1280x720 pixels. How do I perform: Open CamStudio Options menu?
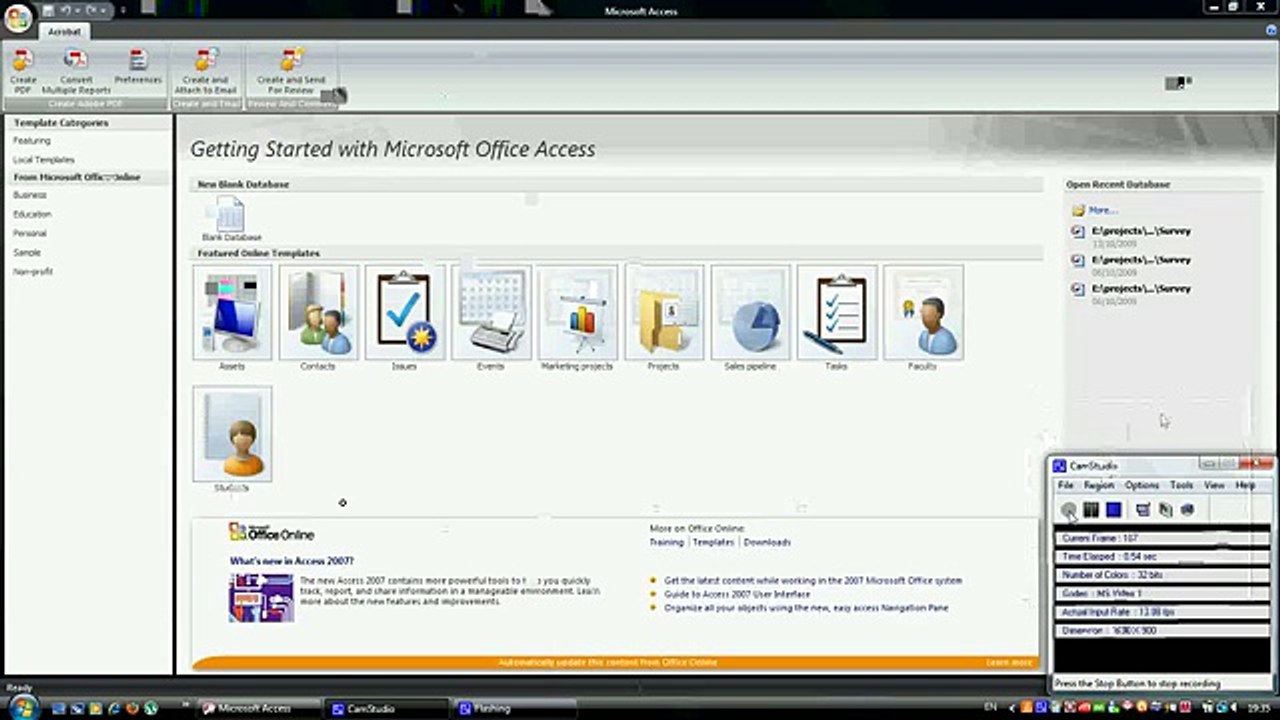coord(1142,485)
